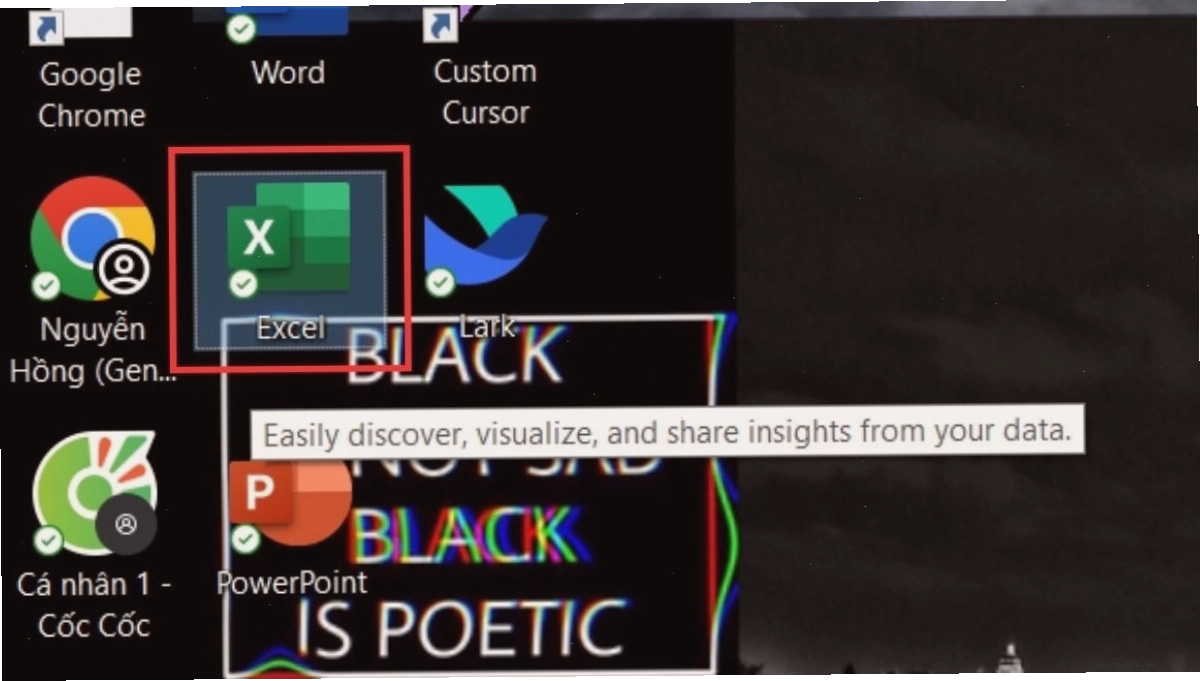The height and width of the screenshot is (681, 1200).
Task: Click the "Excel" icon label text
Action: (290, 328)
